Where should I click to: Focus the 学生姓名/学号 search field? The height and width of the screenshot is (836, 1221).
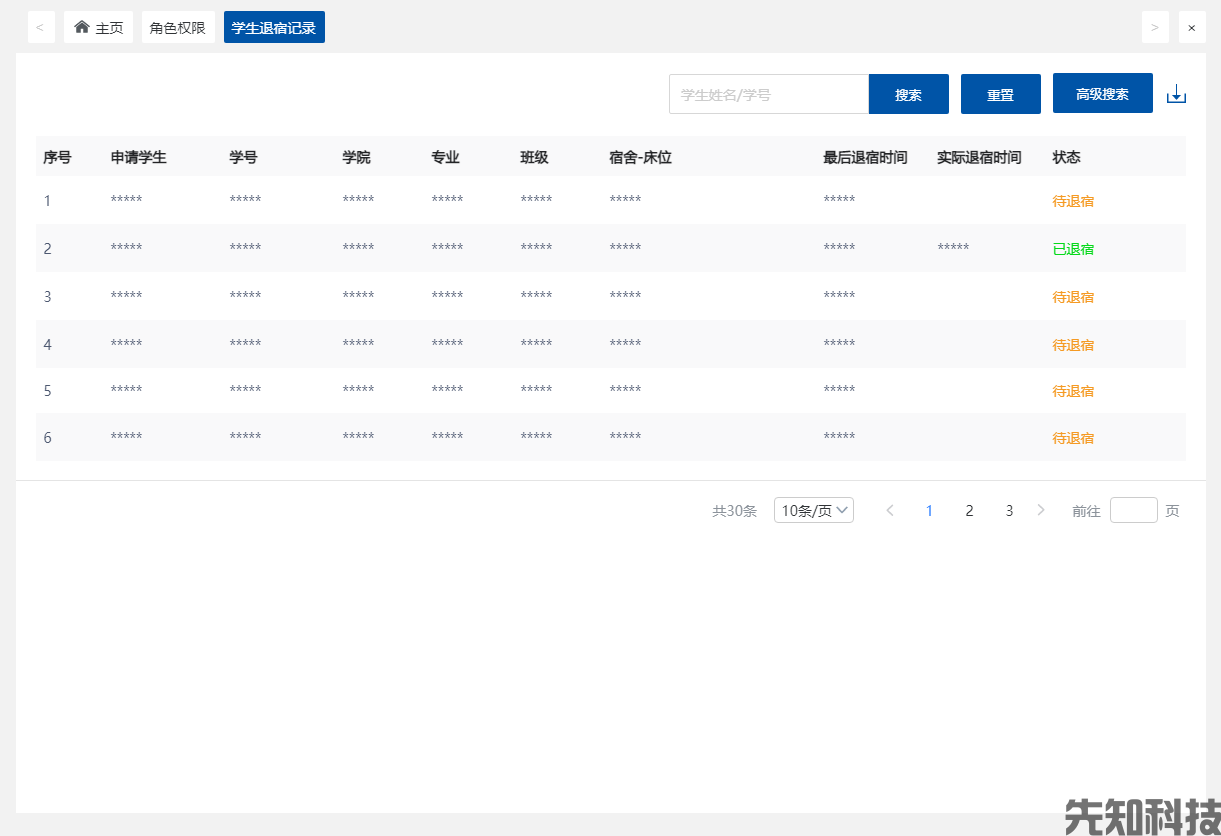tap(769, 94)
